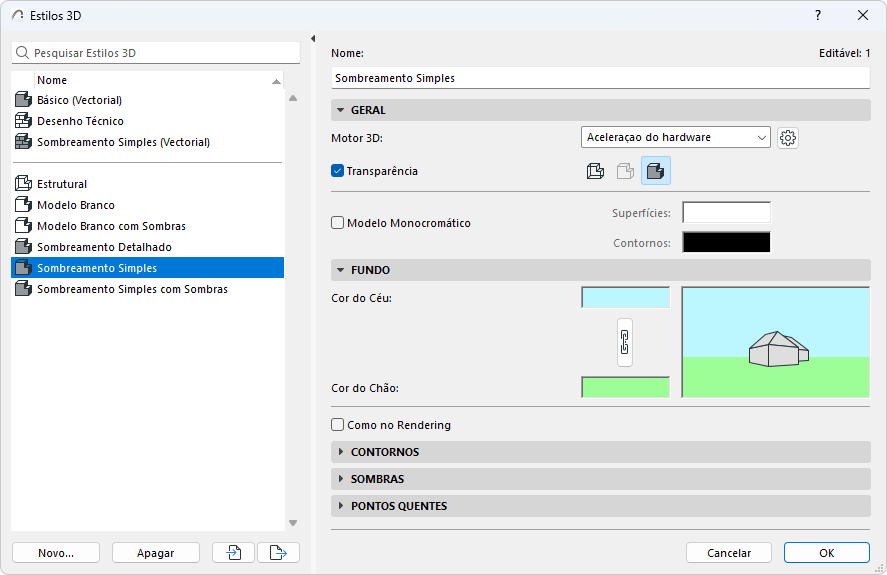Enable the Como no Rendering checkbox

(338, 424)
